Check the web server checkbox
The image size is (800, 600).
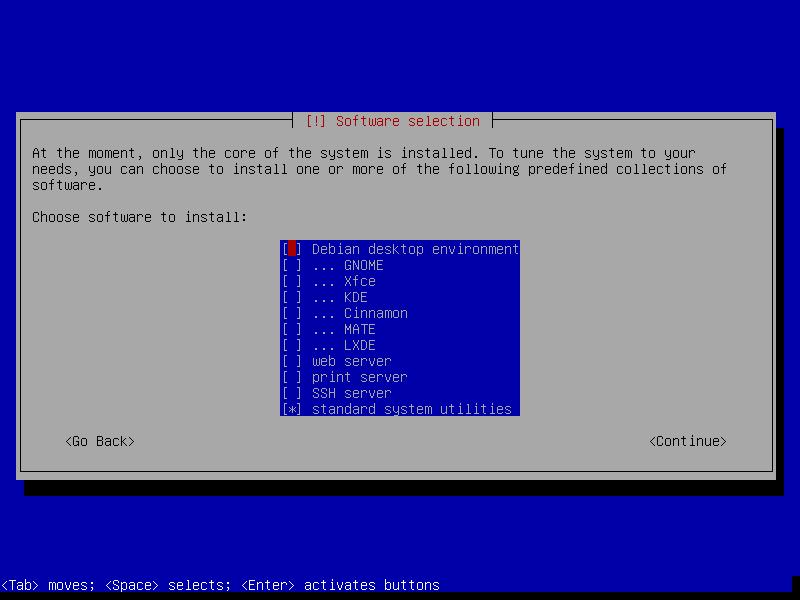[x=292, y=361]
